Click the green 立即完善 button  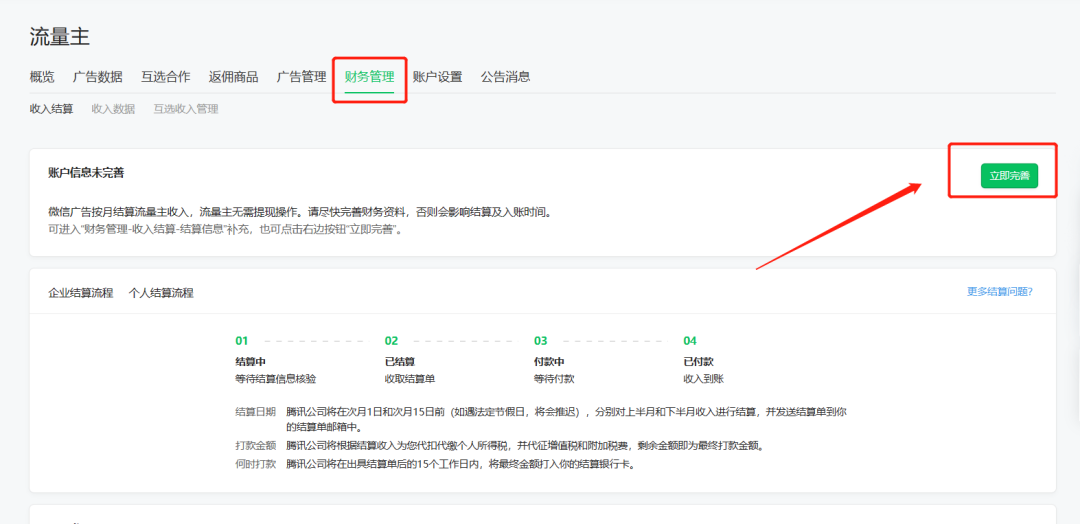pyautogui.click(x=1009, y=176)
